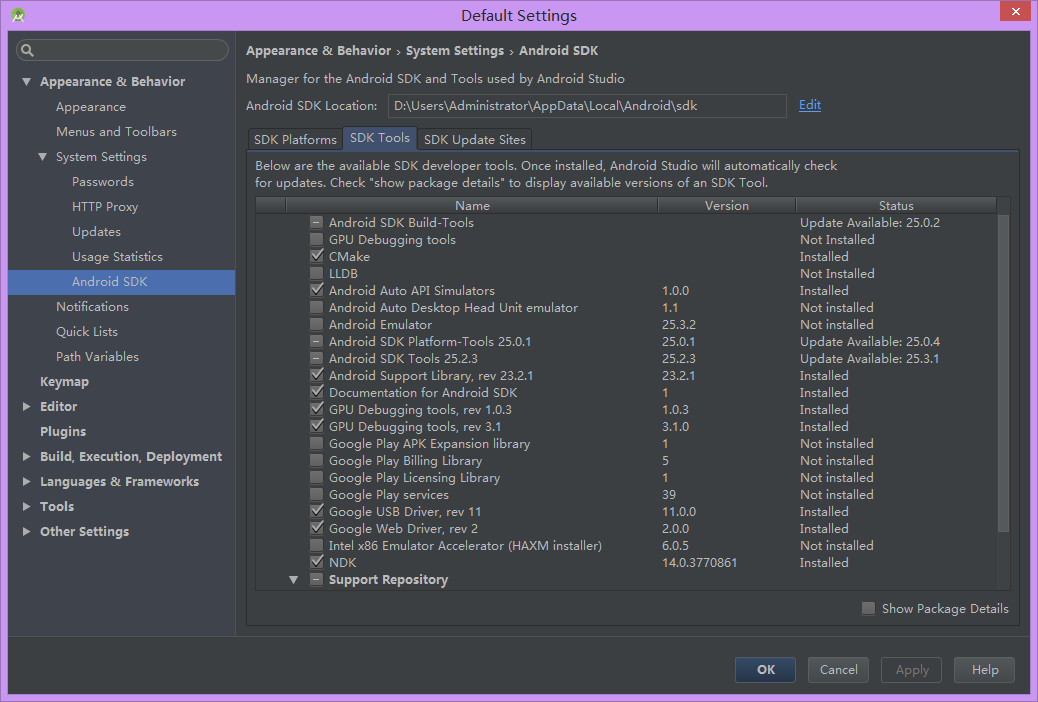The height and width of the screenshot is (702, 1038).
Task: Open Path Variables settings
Action: coord(97,357)
